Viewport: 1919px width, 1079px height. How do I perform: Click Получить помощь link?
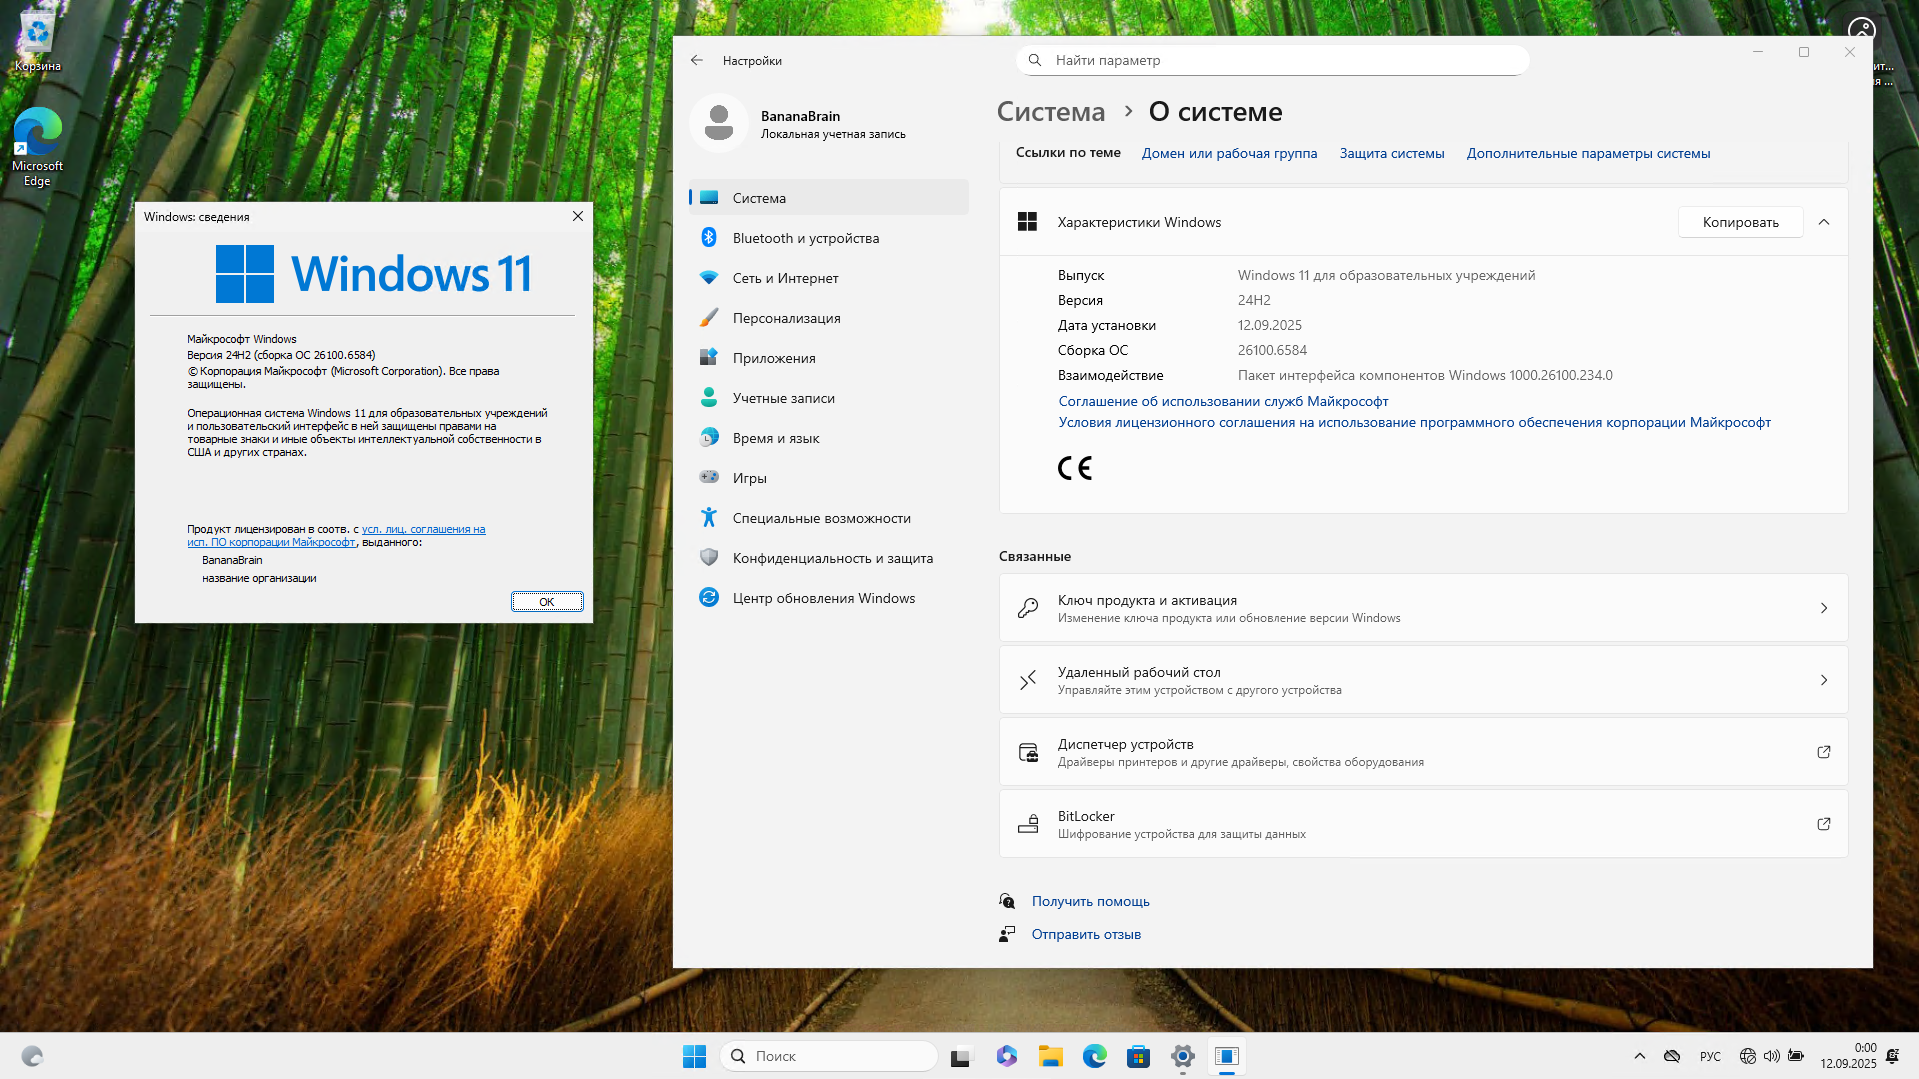tap(1090, 901)
